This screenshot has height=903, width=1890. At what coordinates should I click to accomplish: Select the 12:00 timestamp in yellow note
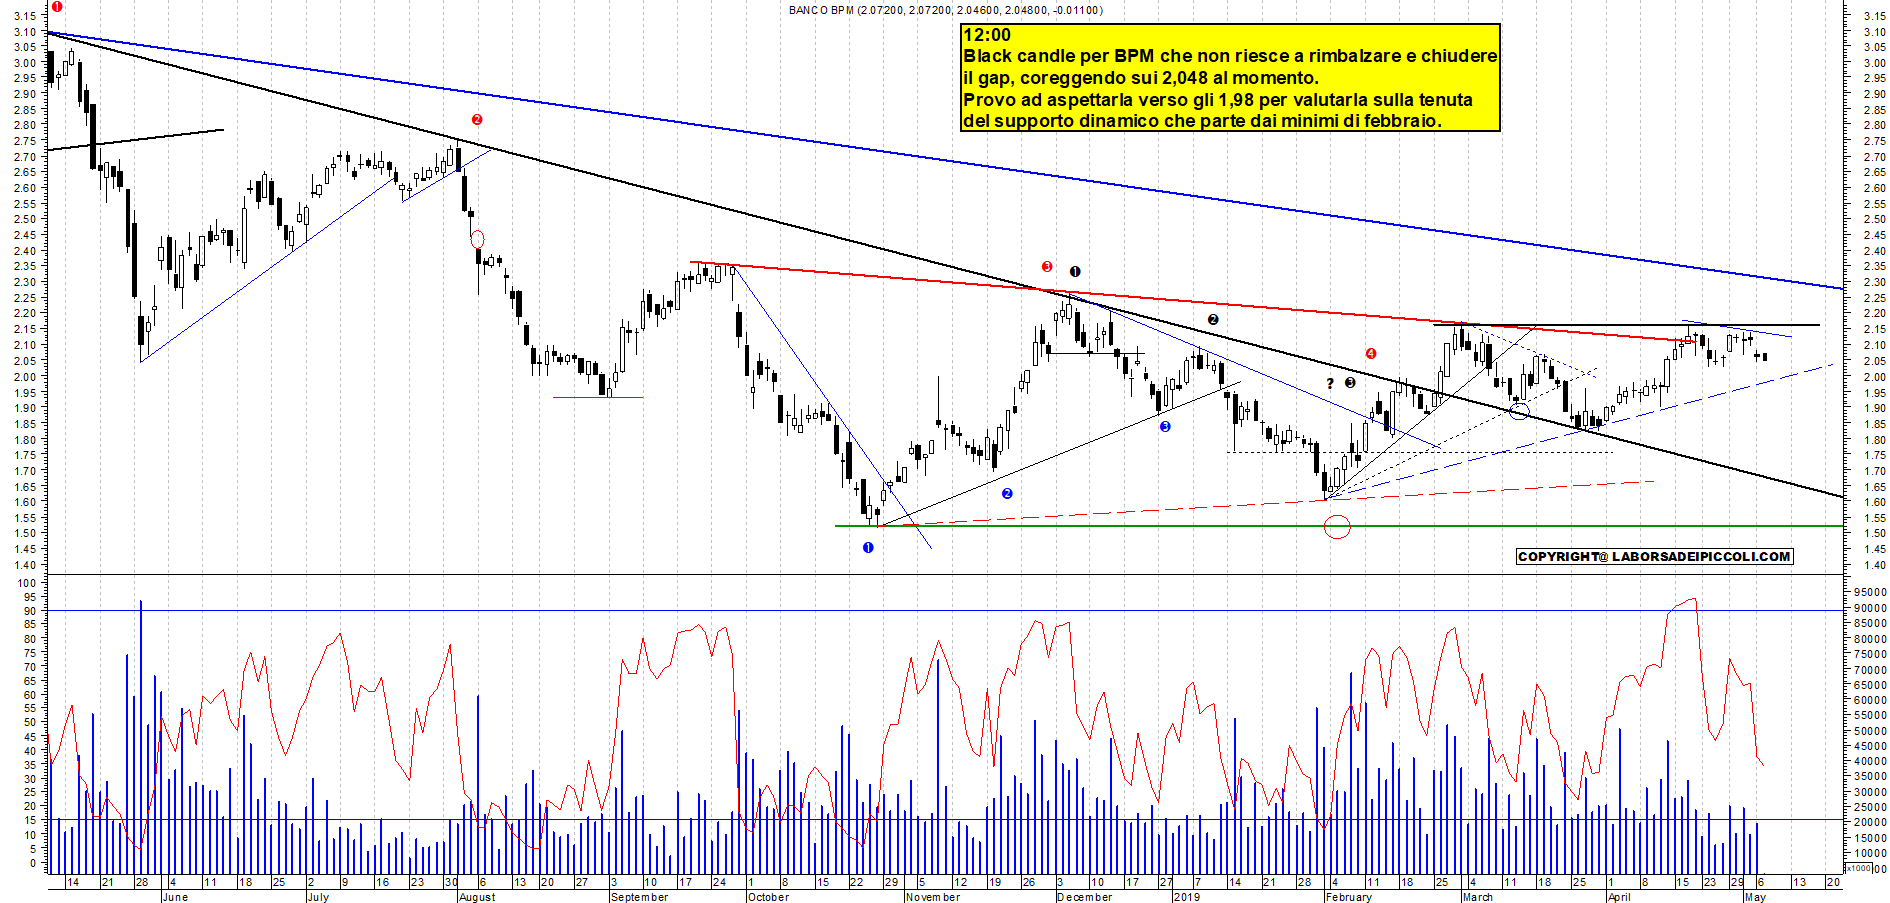pos(987,35)
